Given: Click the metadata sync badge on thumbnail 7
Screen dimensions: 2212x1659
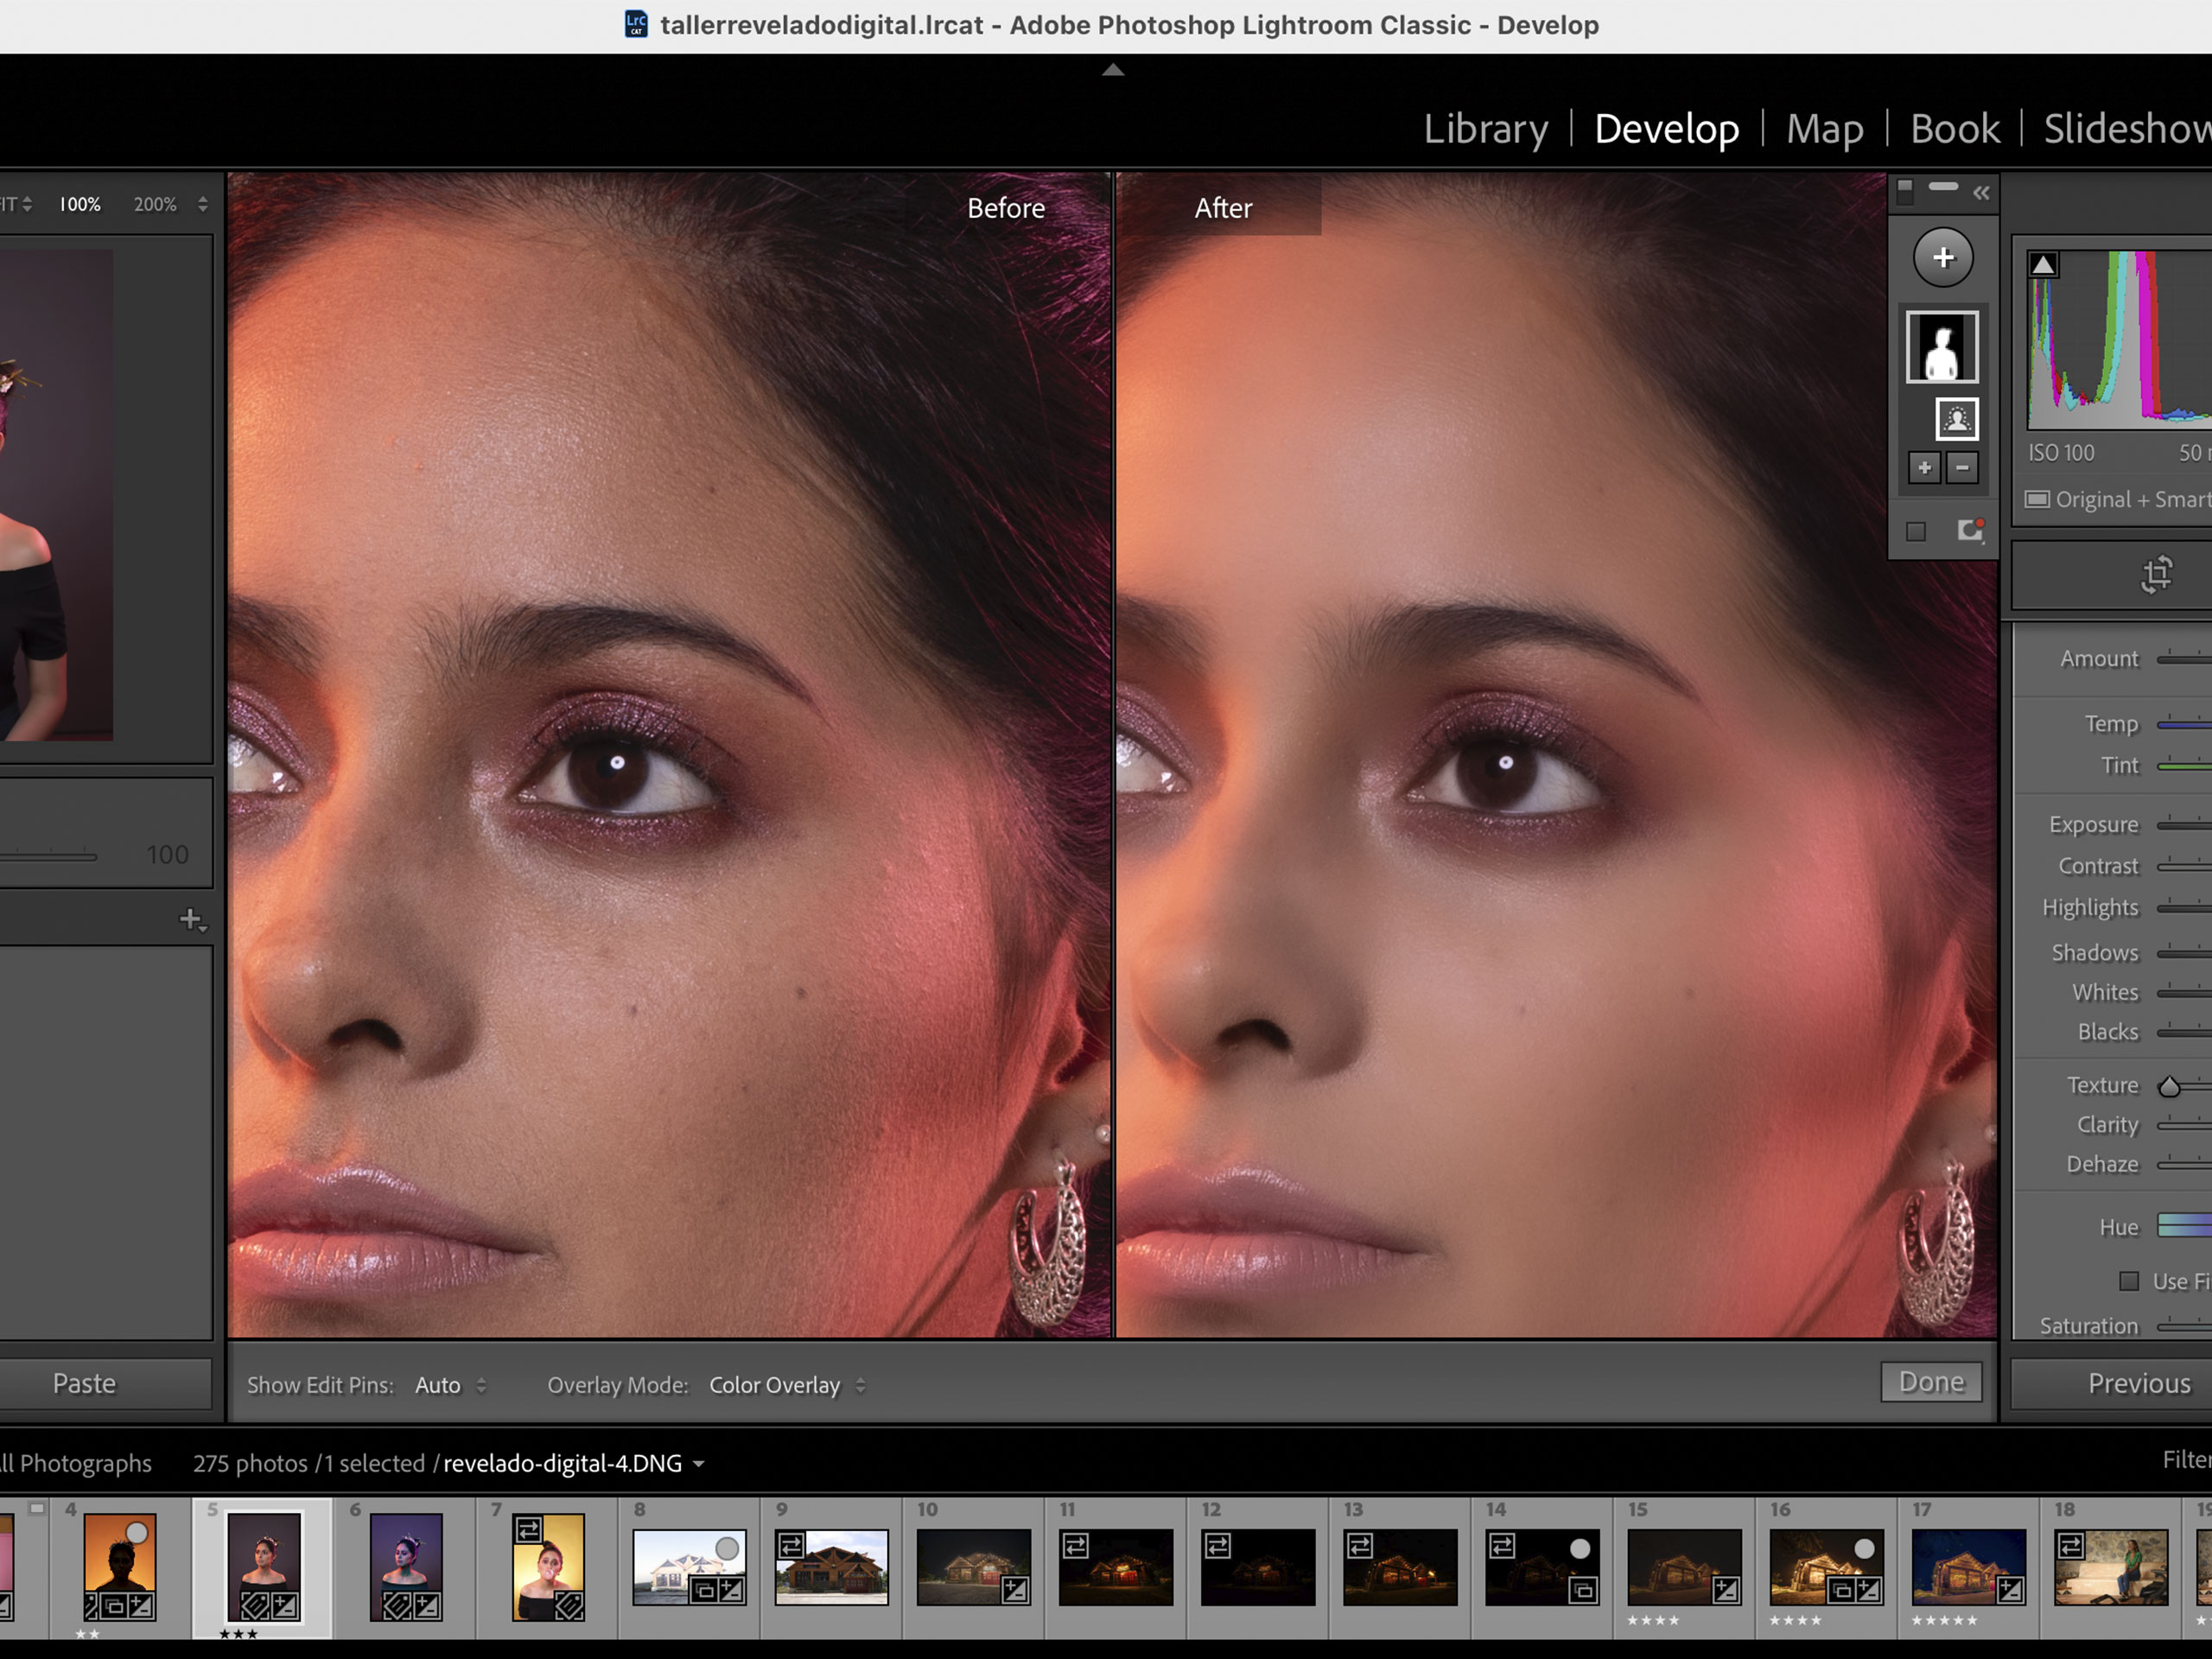Looking at the screenshot, I should point(528,1529).
